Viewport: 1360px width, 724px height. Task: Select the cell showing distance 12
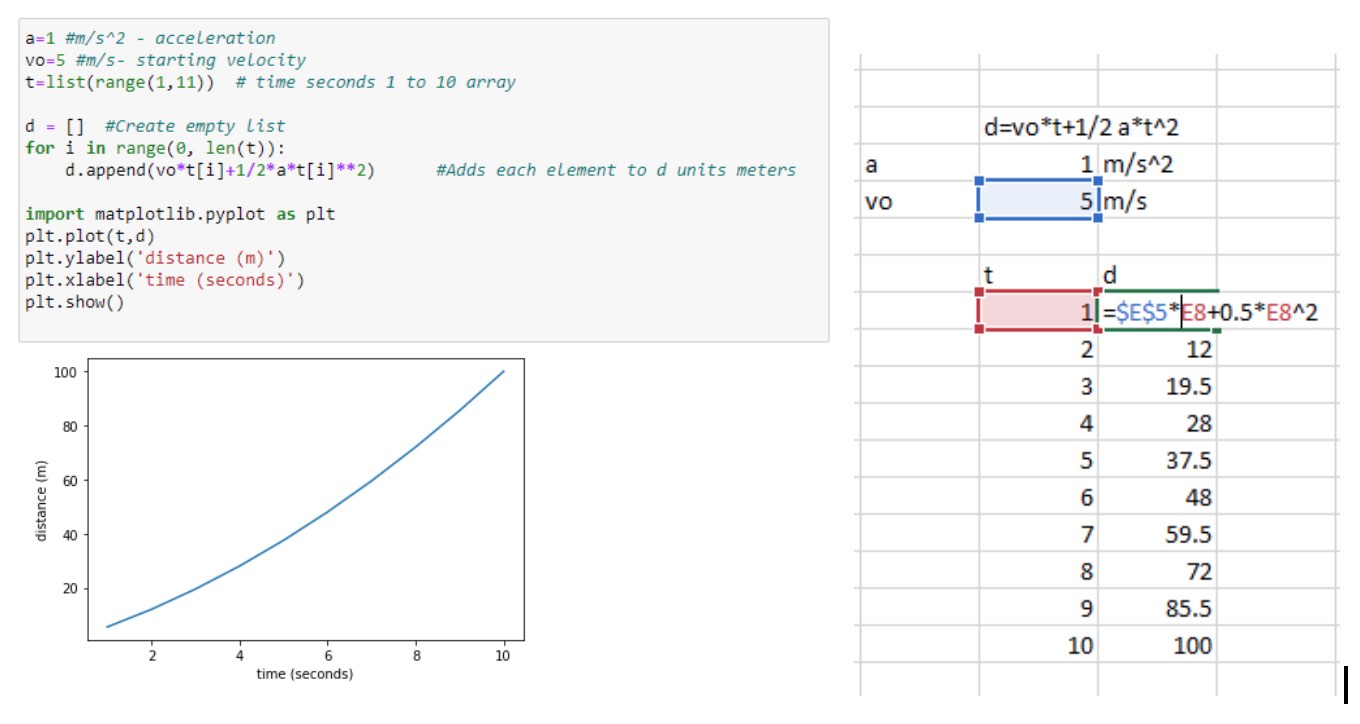click(1158, 350)
